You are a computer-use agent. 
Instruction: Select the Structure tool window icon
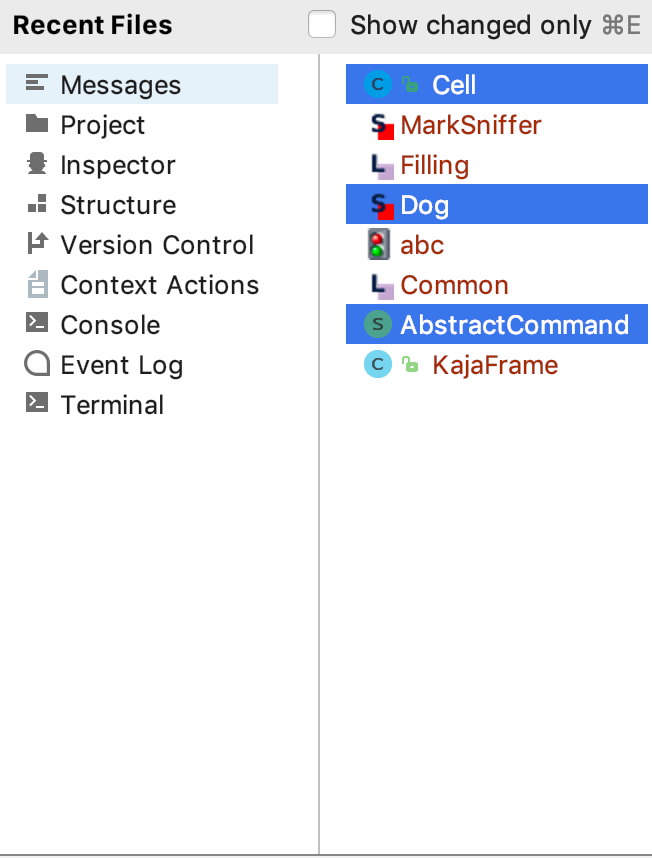pos(32,205)
